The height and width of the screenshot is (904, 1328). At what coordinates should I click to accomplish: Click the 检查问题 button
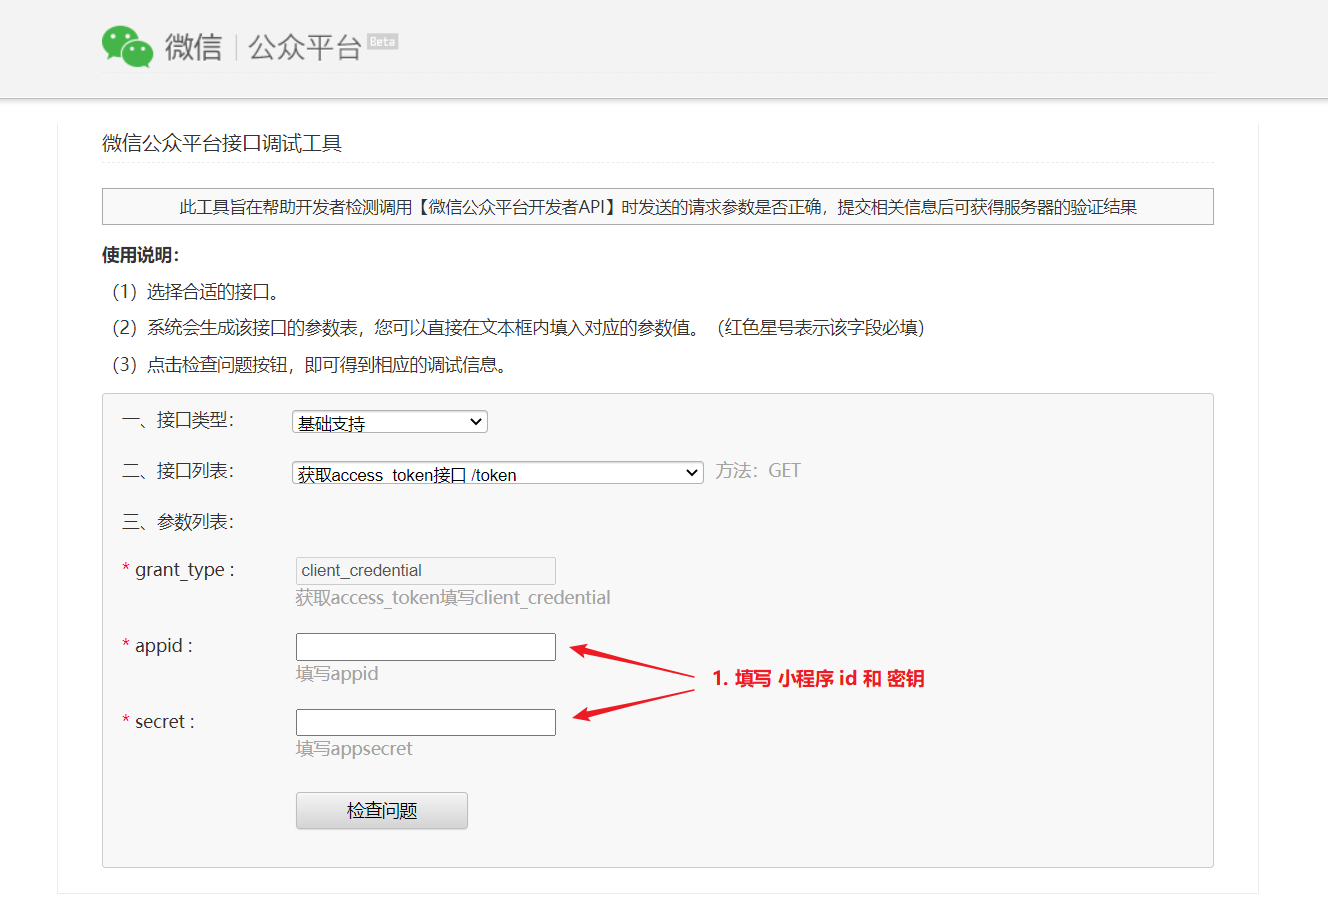pos(382,811)
